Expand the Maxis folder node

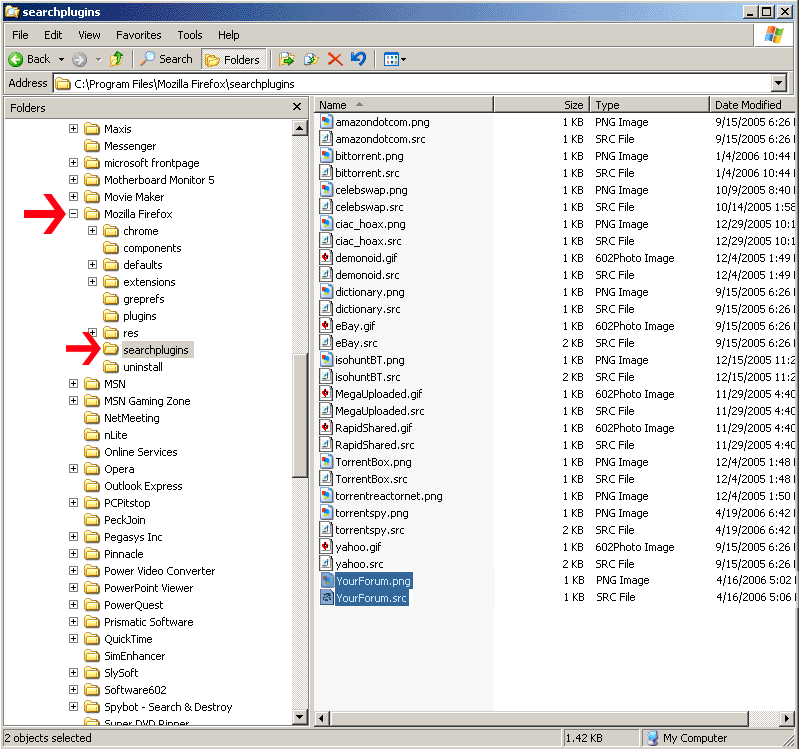click(x=73, y=128)
